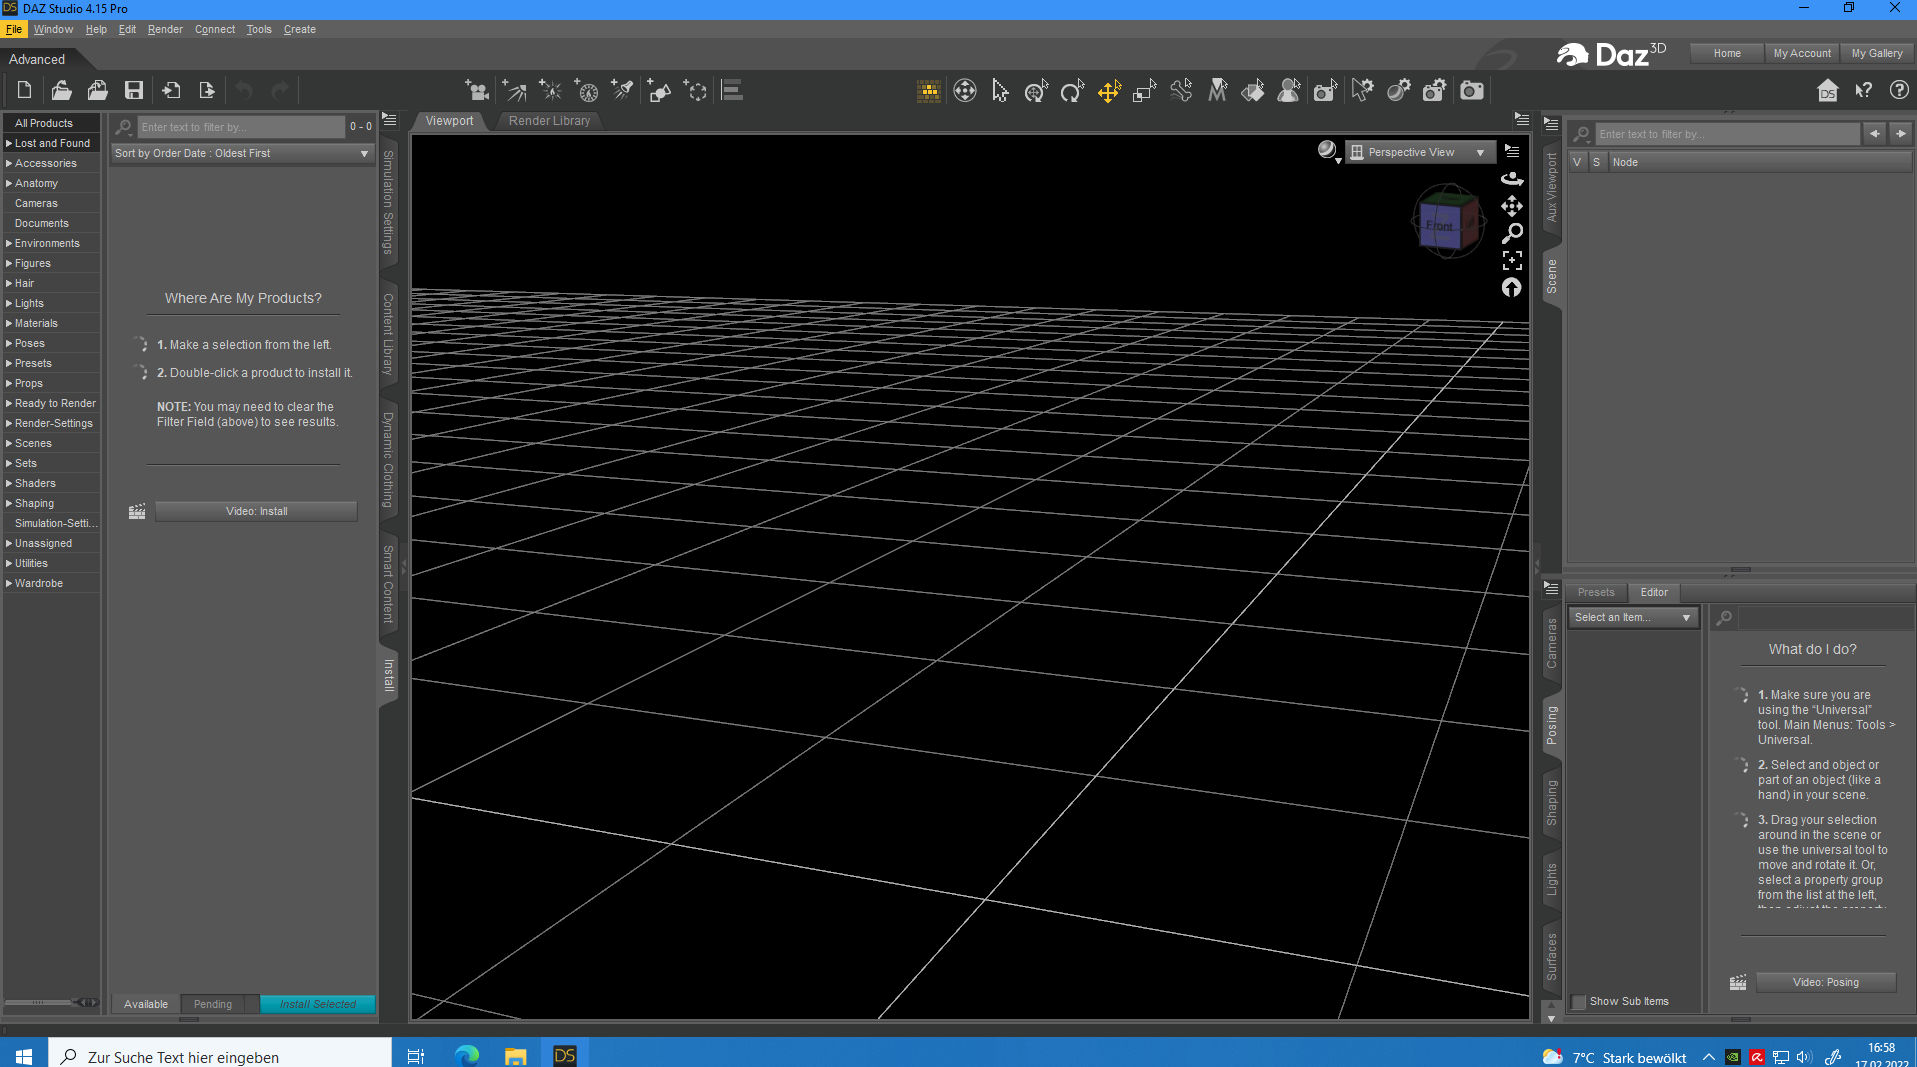Open the viewport draw style sphere menu
Image resolution: width=1917 pixels, height=1067 pixels.
(x=1328, y=151)
